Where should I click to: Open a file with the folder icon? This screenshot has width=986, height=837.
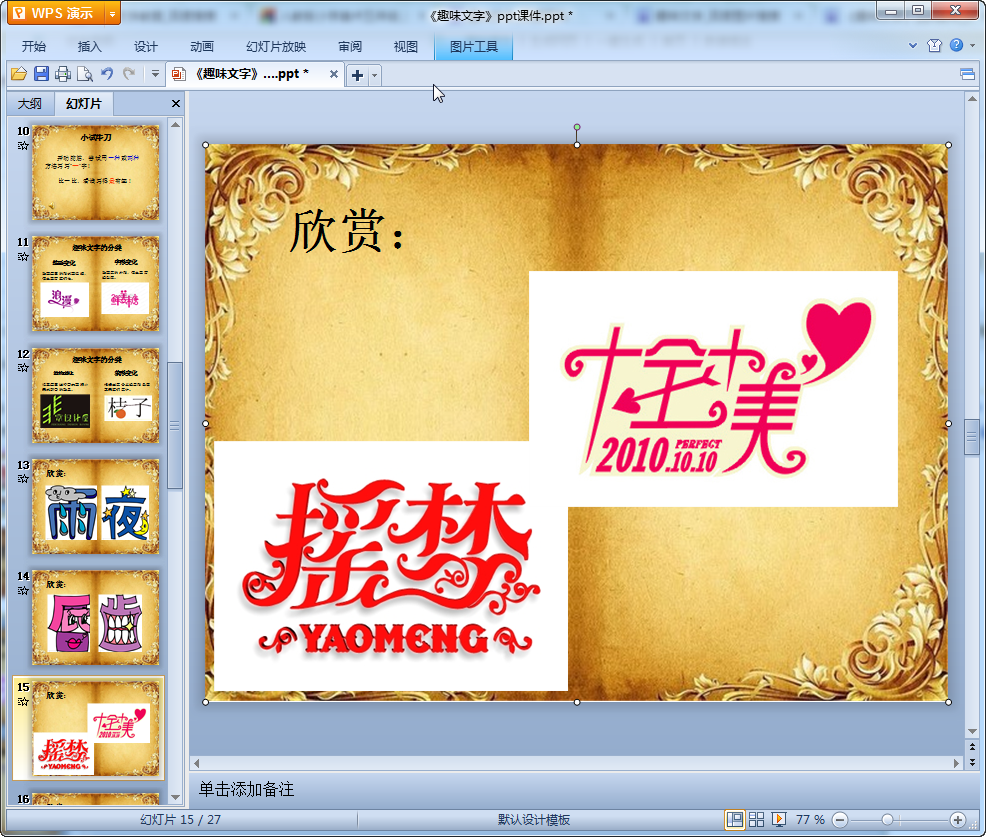point(19,74)
